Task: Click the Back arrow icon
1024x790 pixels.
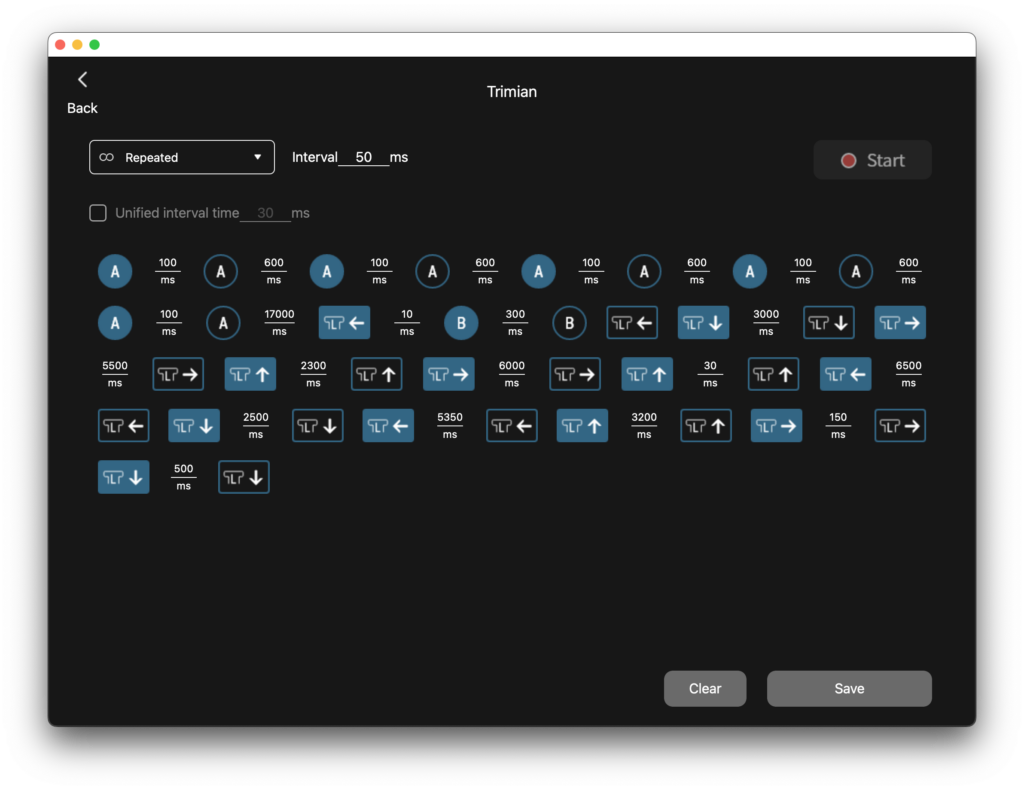Action: 82,80
